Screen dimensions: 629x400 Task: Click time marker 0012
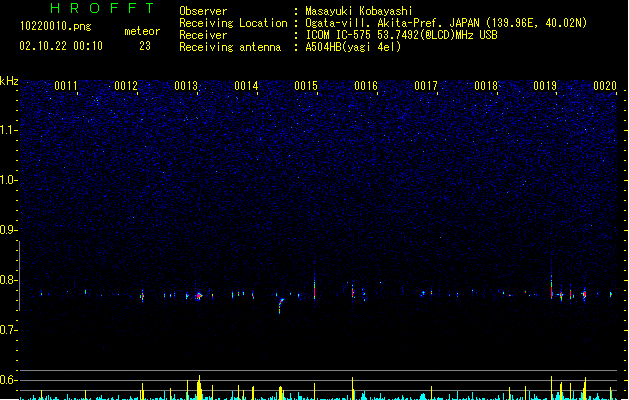126,86
